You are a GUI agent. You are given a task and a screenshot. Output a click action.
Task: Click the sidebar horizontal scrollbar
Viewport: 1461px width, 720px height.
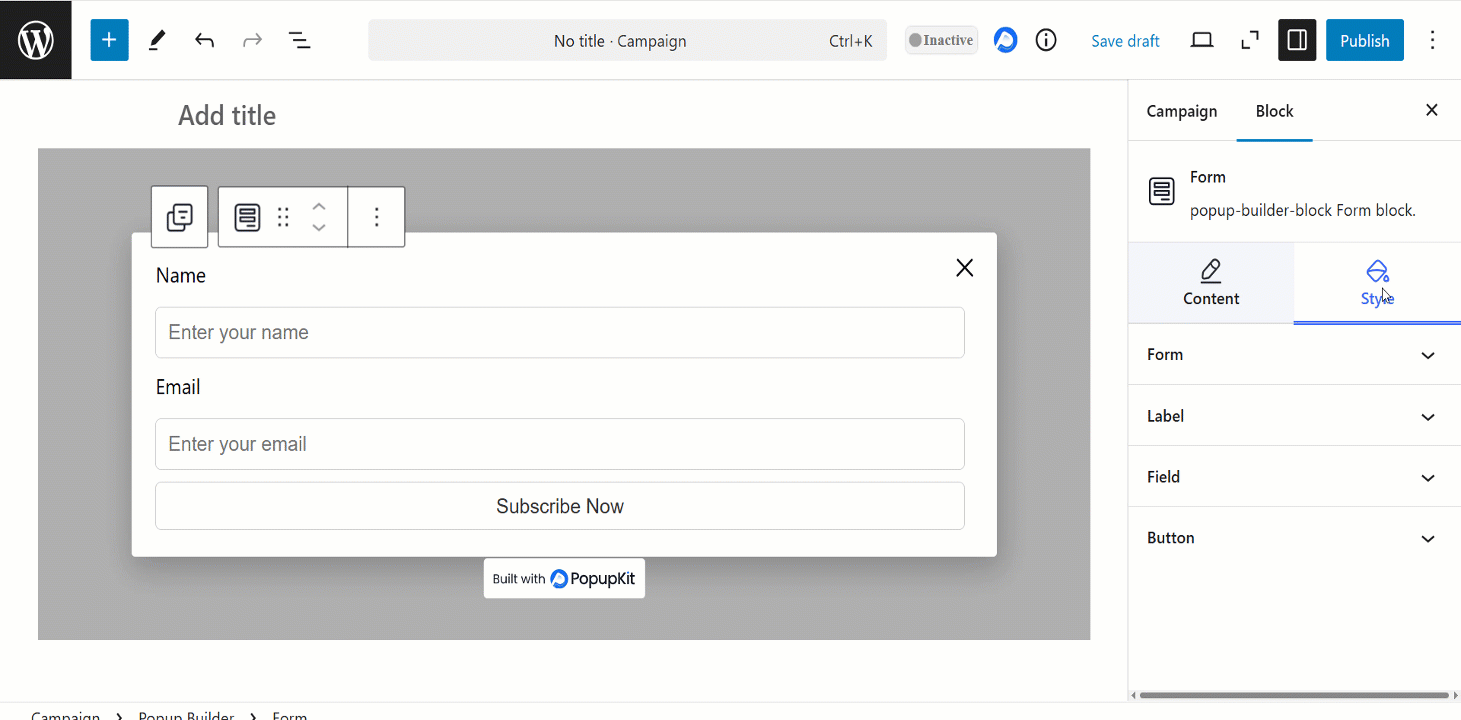pos(1292,695)
